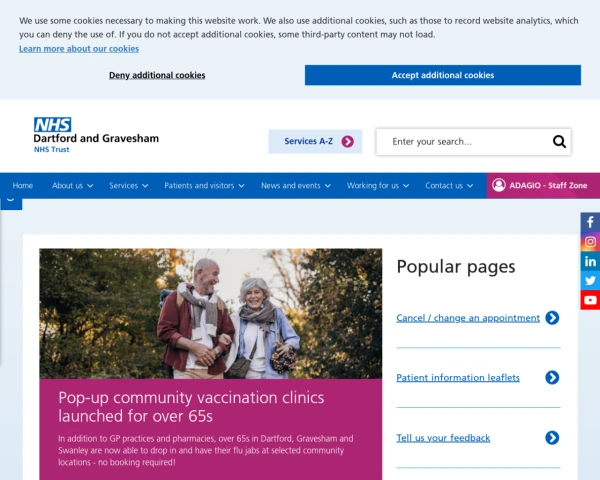Viewport: 600px width, 480px height.
Task: Open Learn more about our cookies link
Action: (79, 49)
